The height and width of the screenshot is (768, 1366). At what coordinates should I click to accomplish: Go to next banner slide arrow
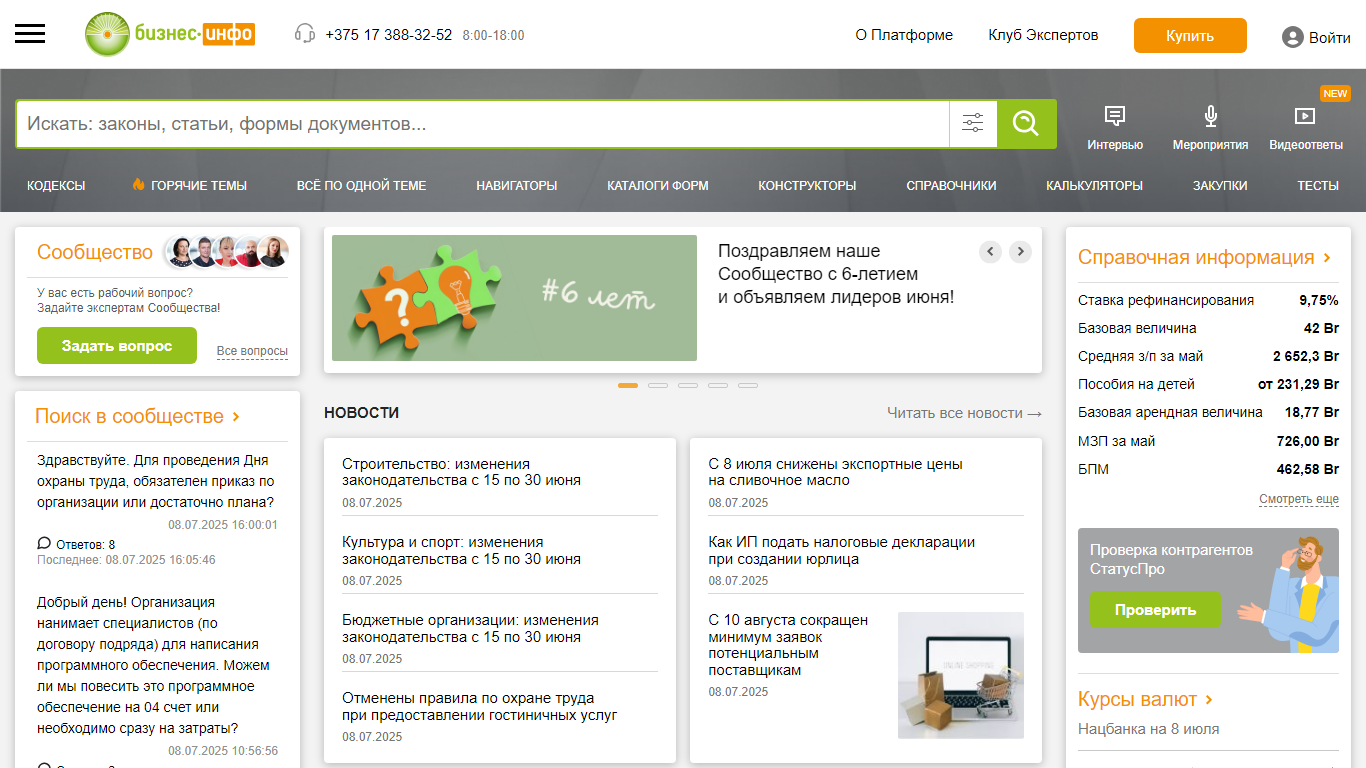[1020, 252]
